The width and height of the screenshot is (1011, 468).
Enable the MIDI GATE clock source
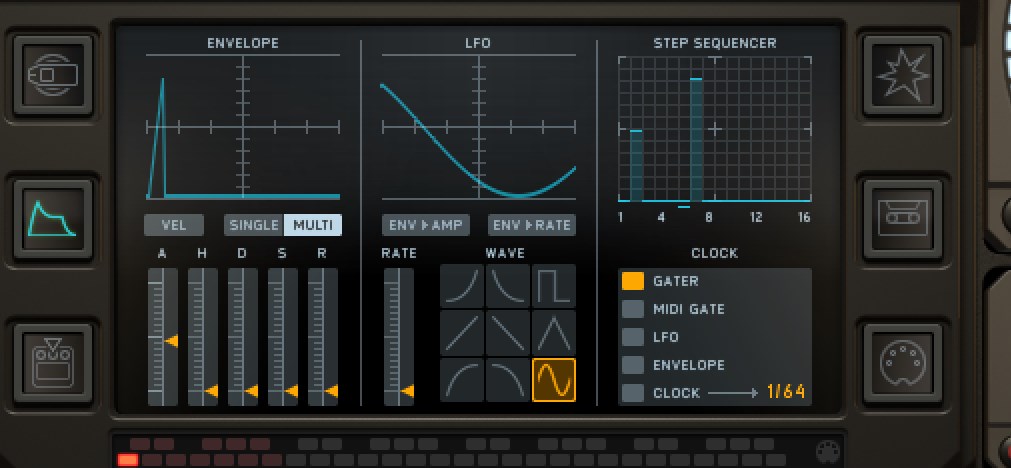tap(633, 309)
